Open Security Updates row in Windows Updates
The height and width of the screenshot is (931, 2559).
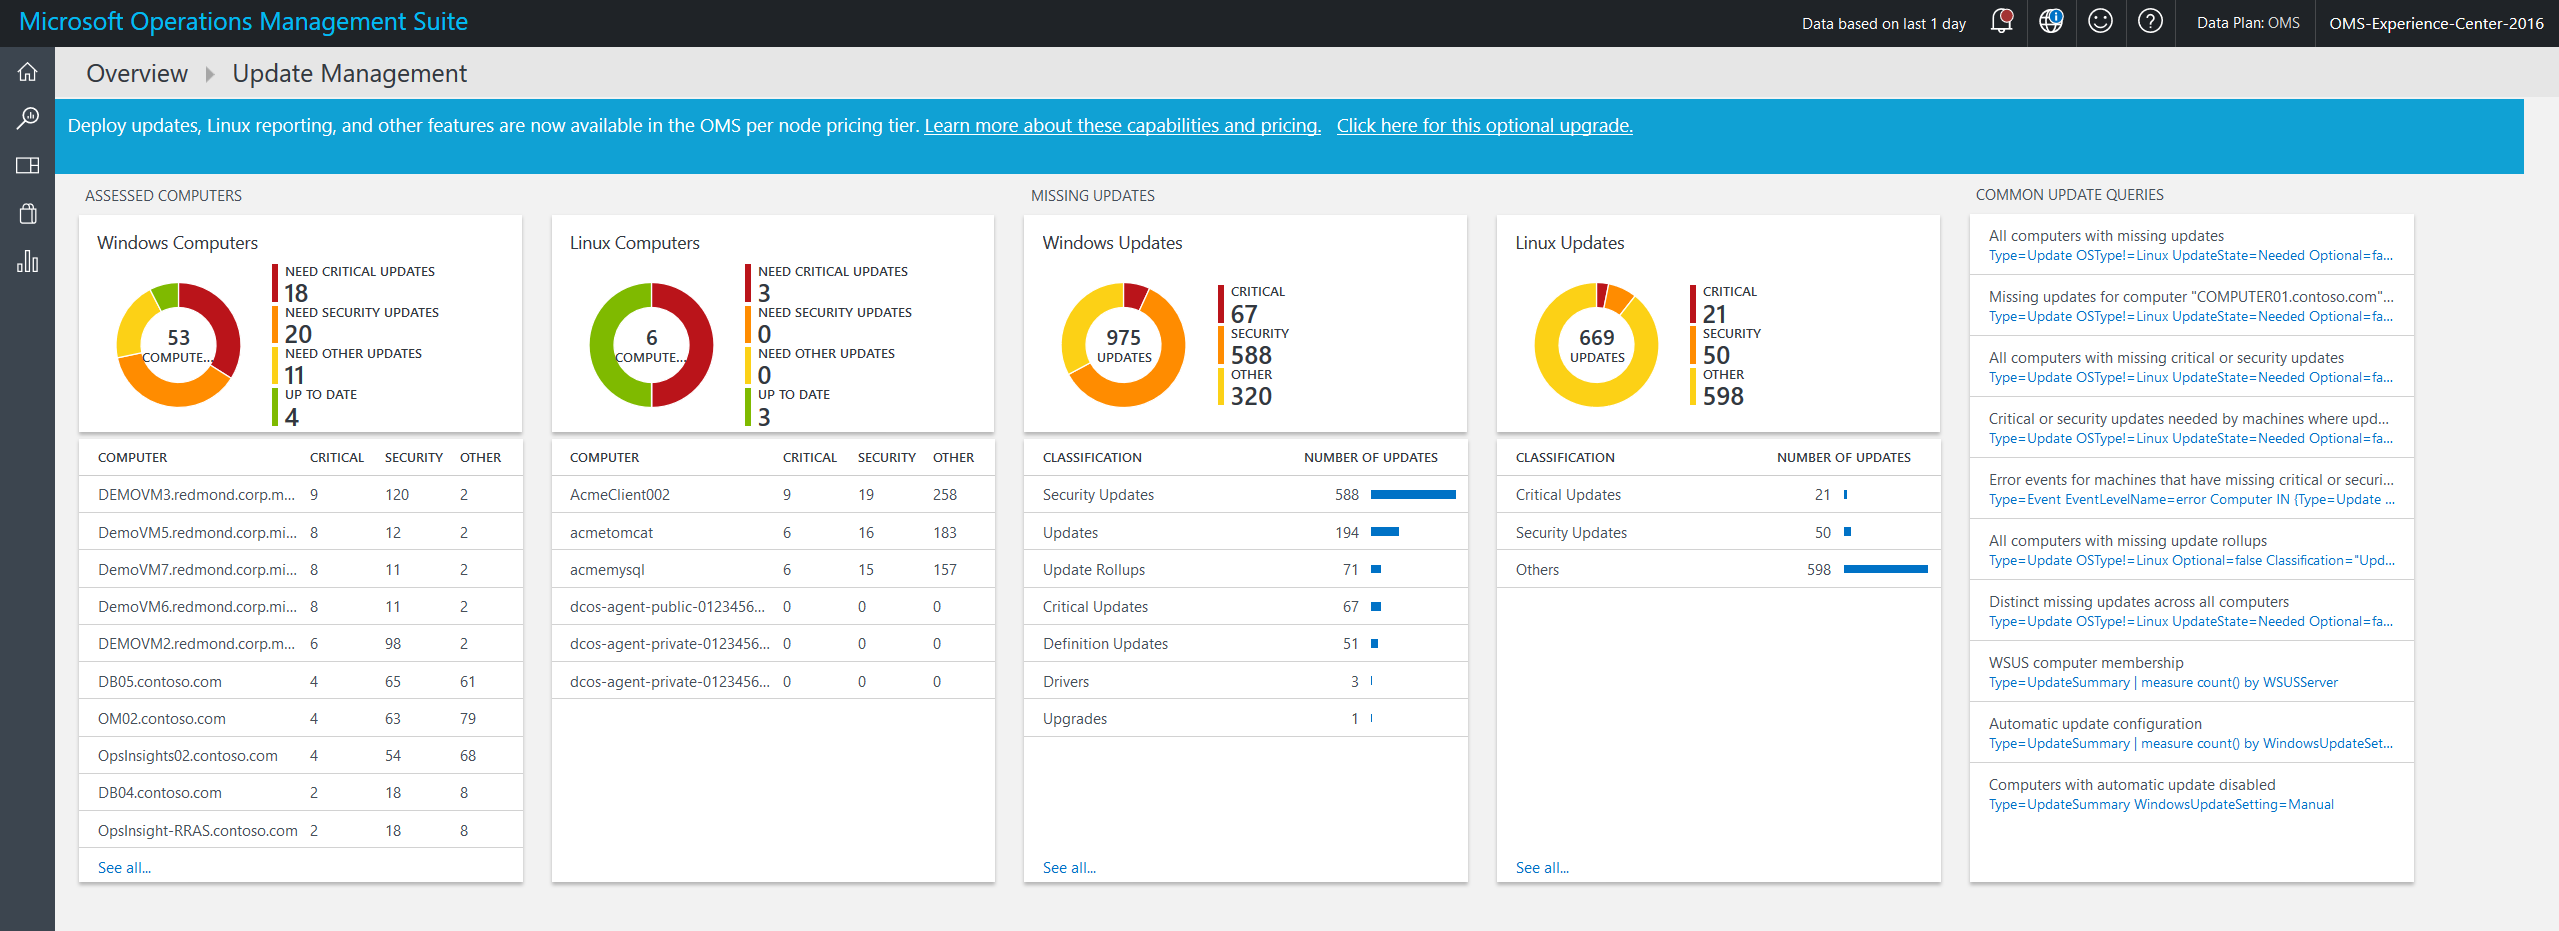tap(1245, 494)
